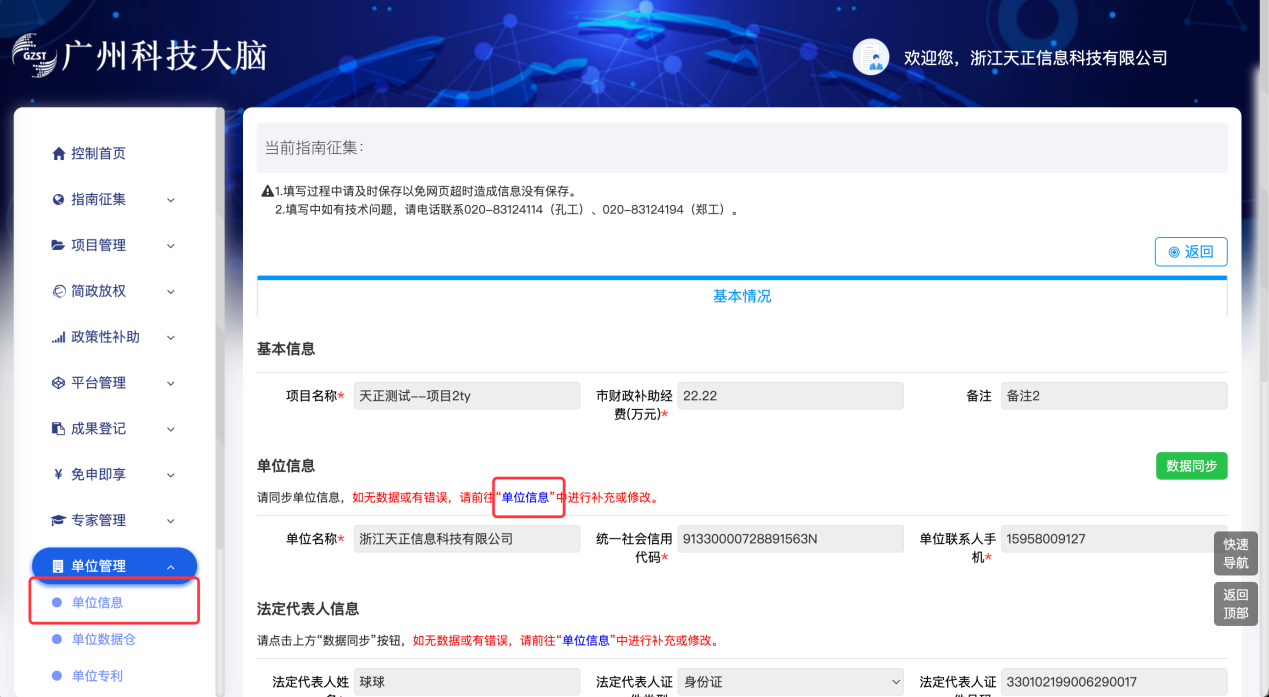Viewport: 1269px width, 697px height.
Task: Click the 项目名称 input field
Action: click(x=466, y=396)
